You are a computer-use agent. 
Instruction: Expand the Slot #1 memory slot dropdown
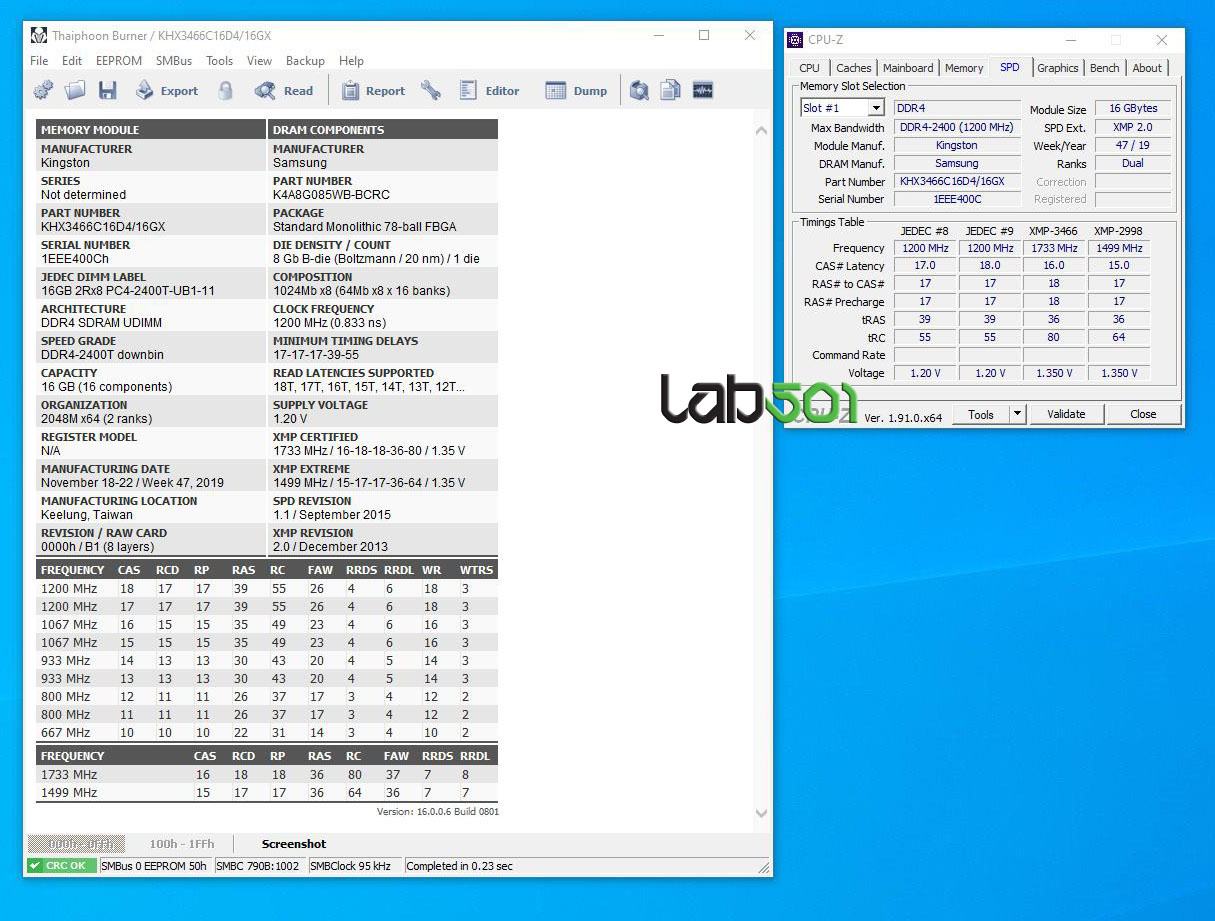(876, 108)
